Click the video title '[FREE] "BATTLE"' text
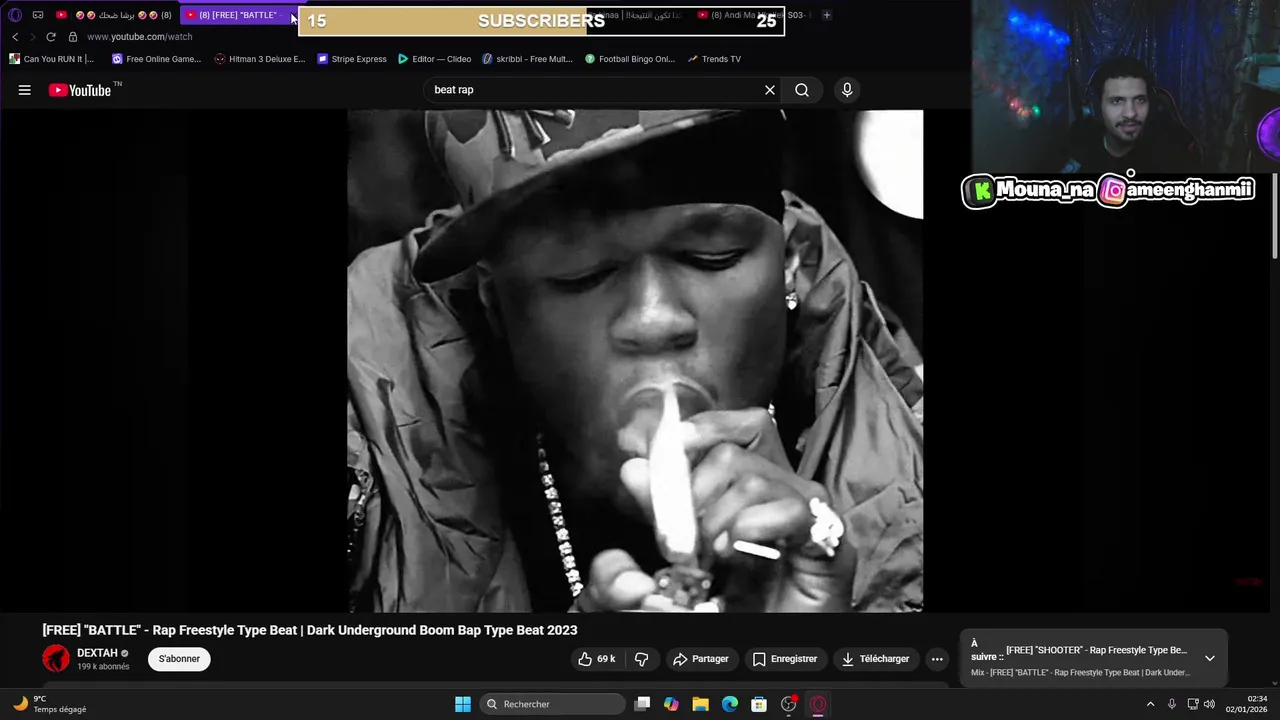This screenshot has height=720, width=1280. tap(309, 630)
